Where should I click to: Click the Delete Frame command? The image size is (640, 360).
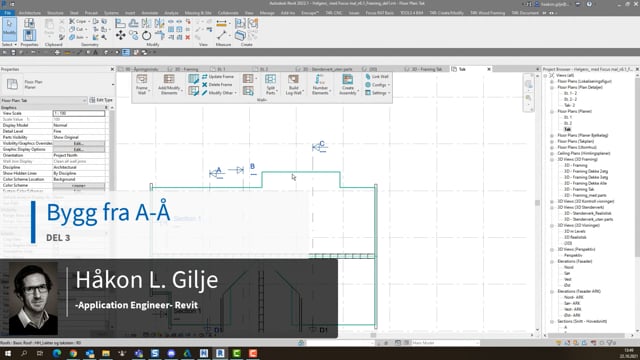(217, 84)
